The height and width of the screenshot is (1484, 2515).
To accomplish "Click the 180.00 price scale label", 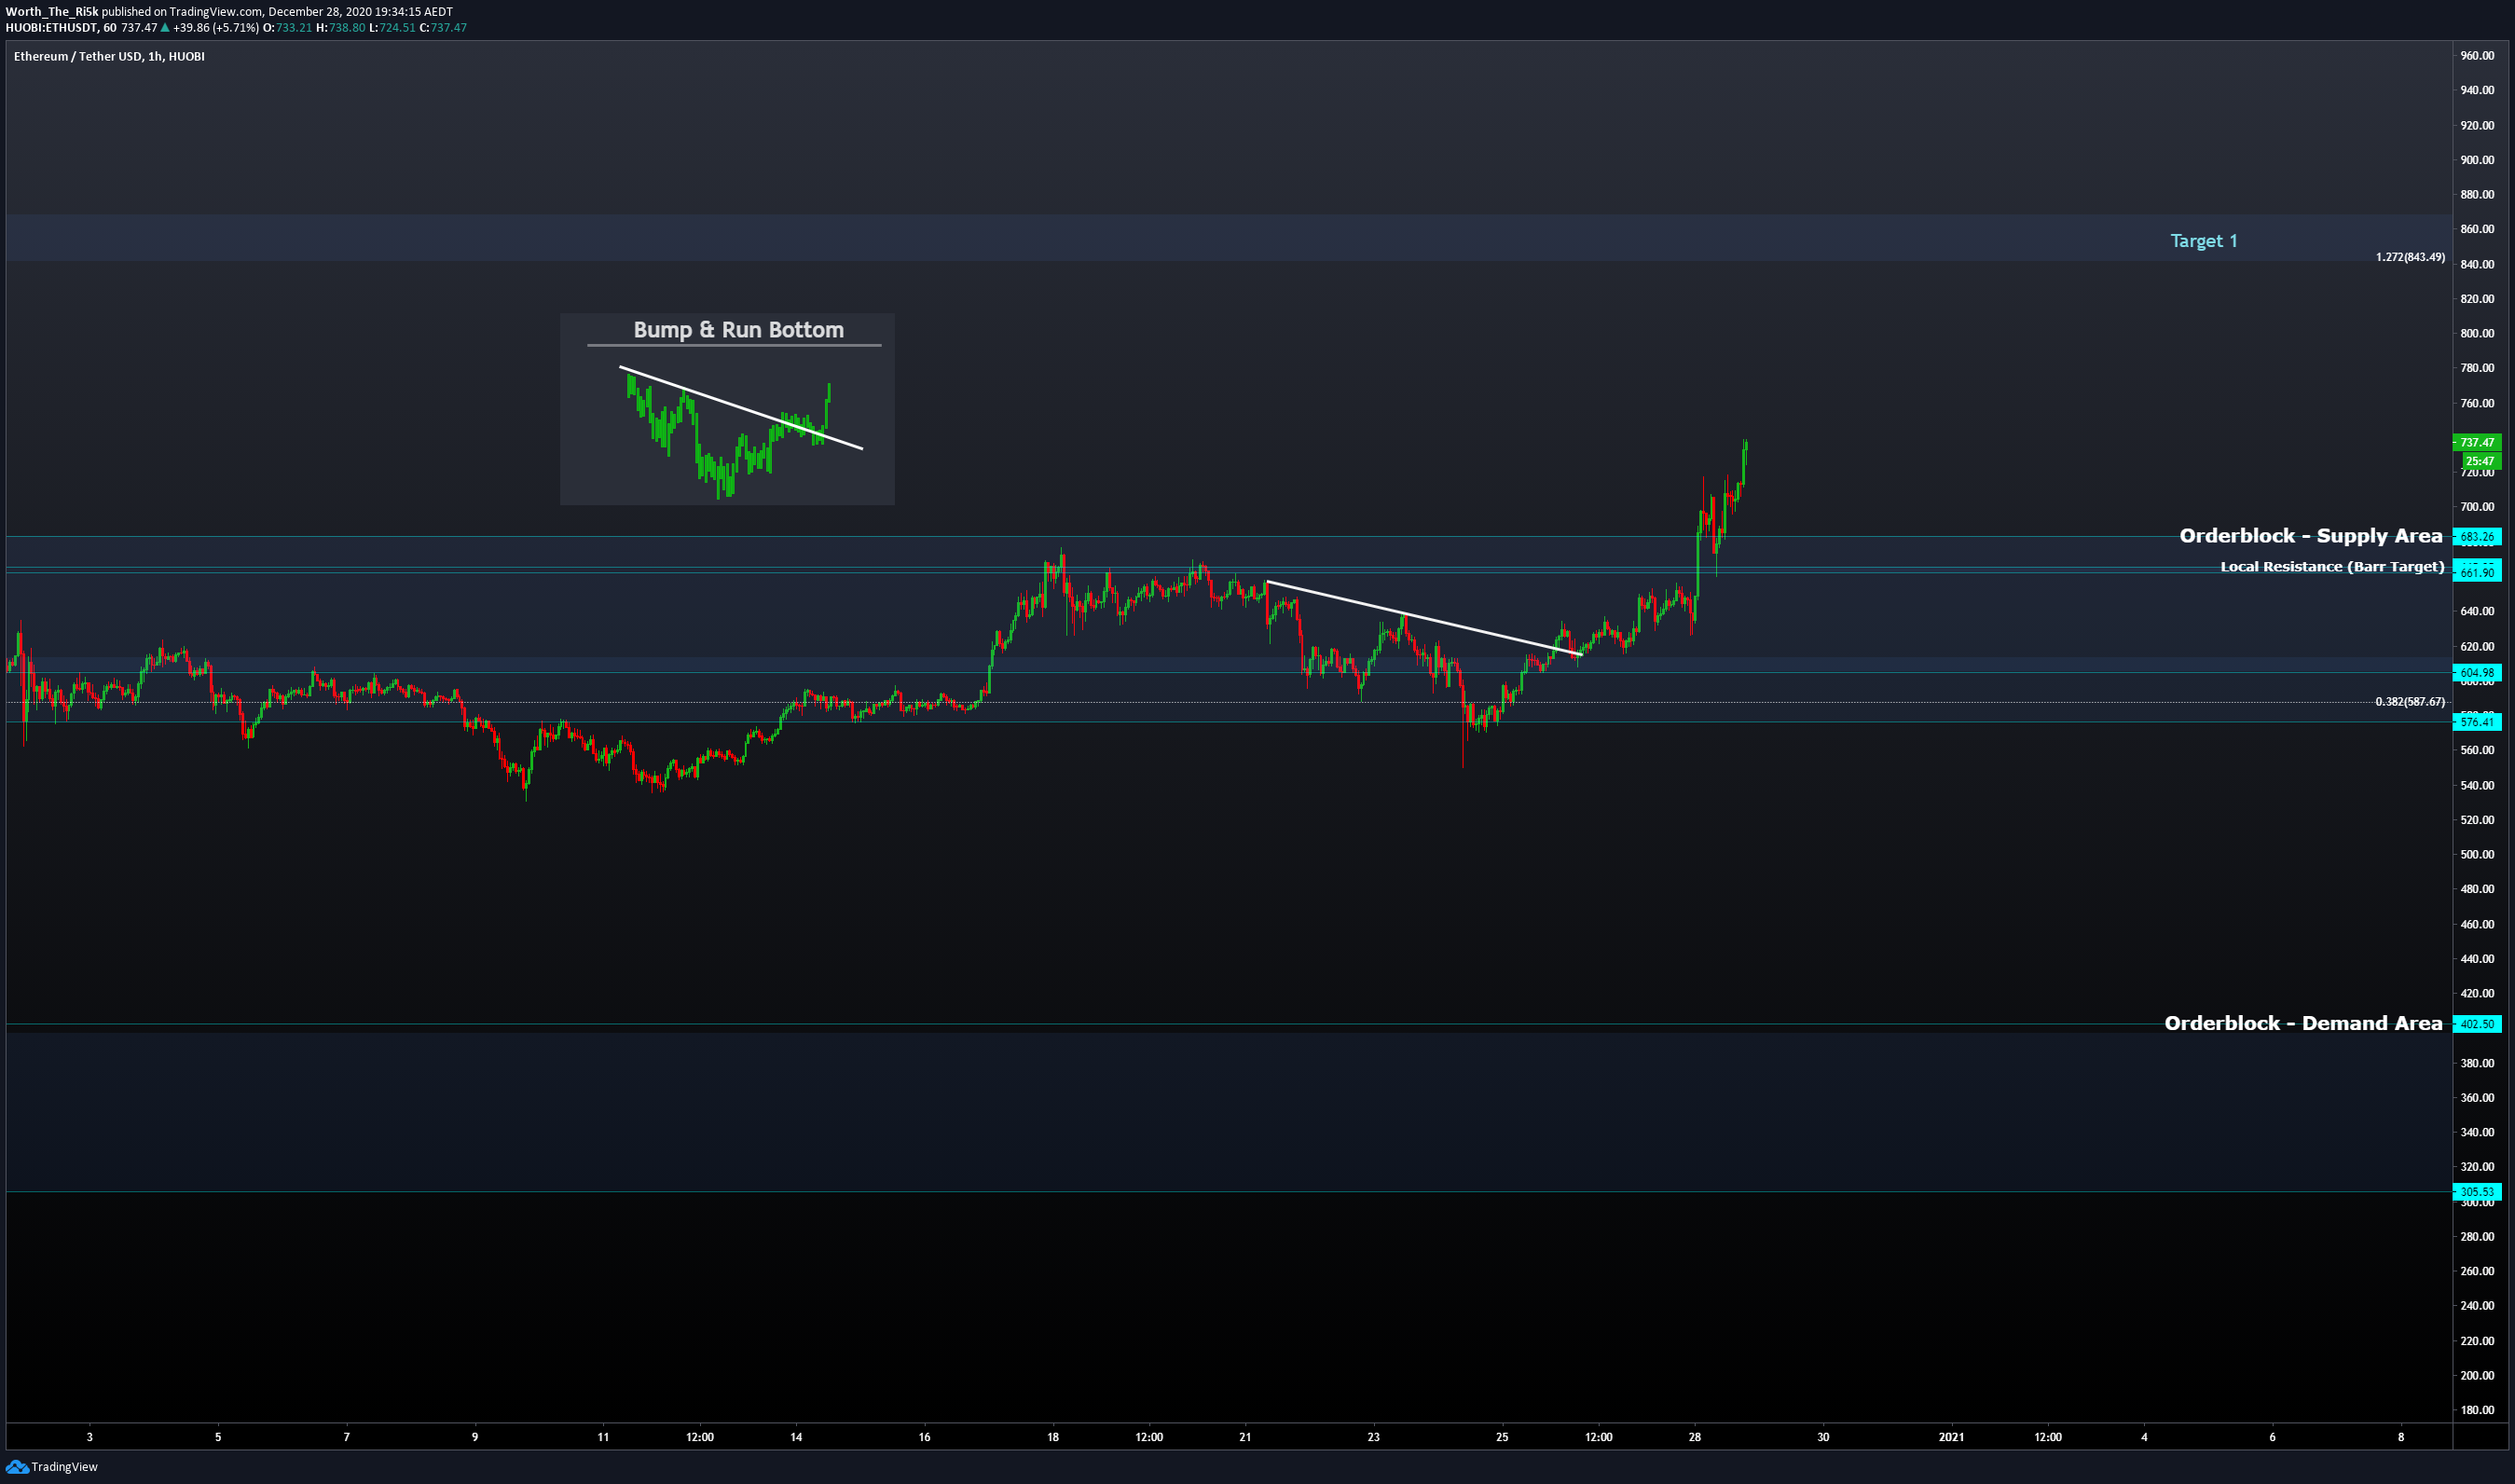I will [x=2477, y=1410].
